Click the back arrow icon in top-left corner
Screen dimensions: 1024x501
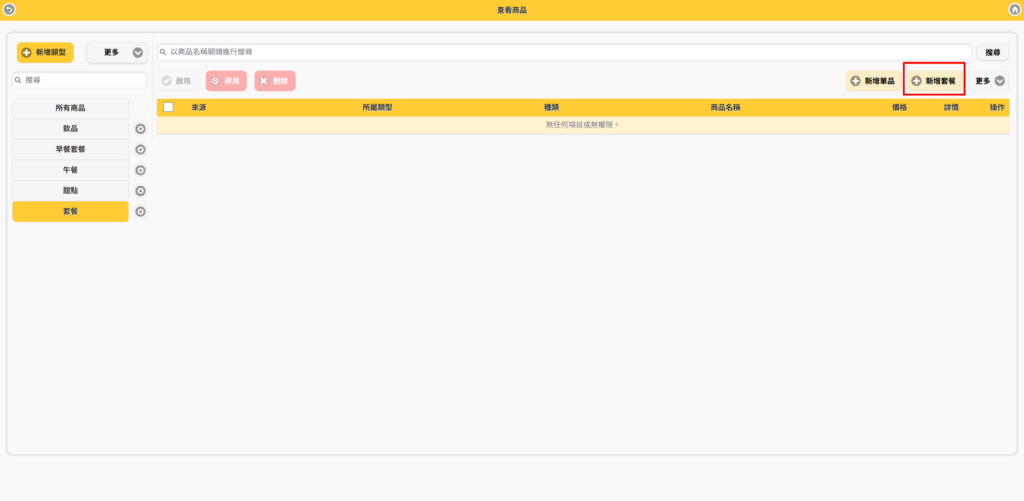coord(9,9)
